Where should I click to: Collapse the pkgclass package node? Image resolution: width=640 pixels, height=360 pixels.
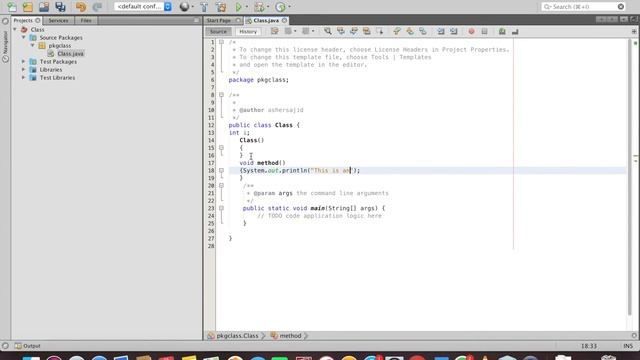pyautogui.click(x=33, y=45)
